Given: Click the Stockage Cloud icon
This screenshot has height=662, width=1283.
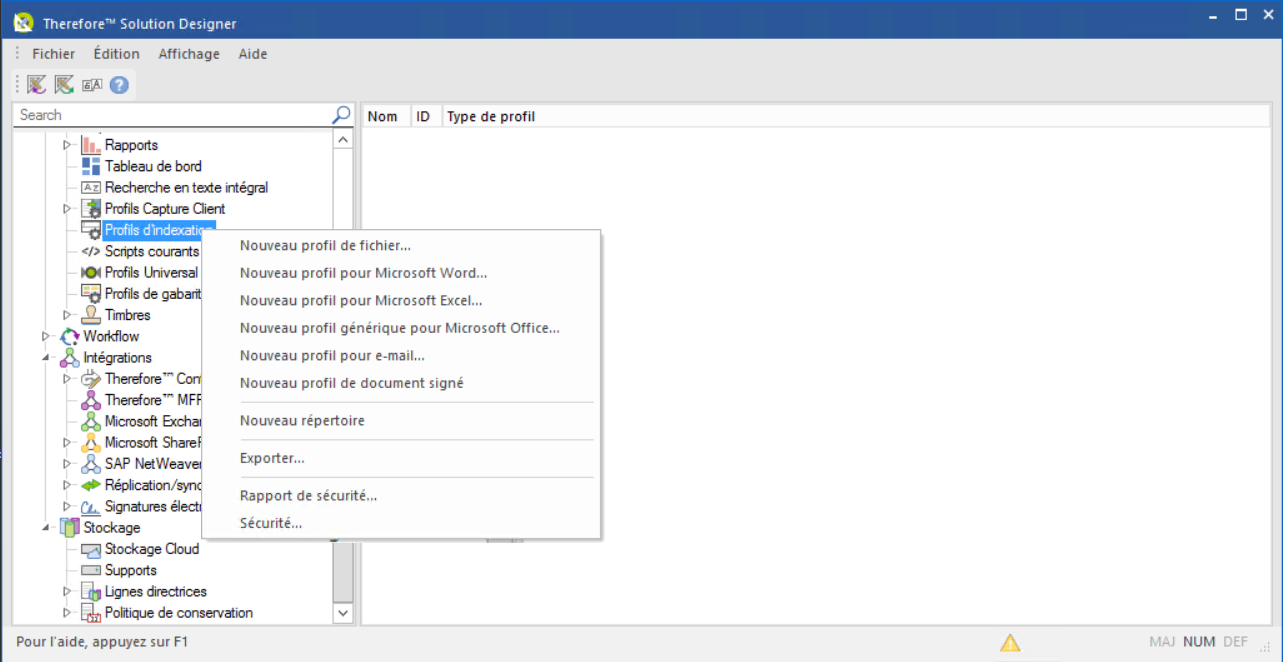Looking at the screenshot, I should point(91,549).
